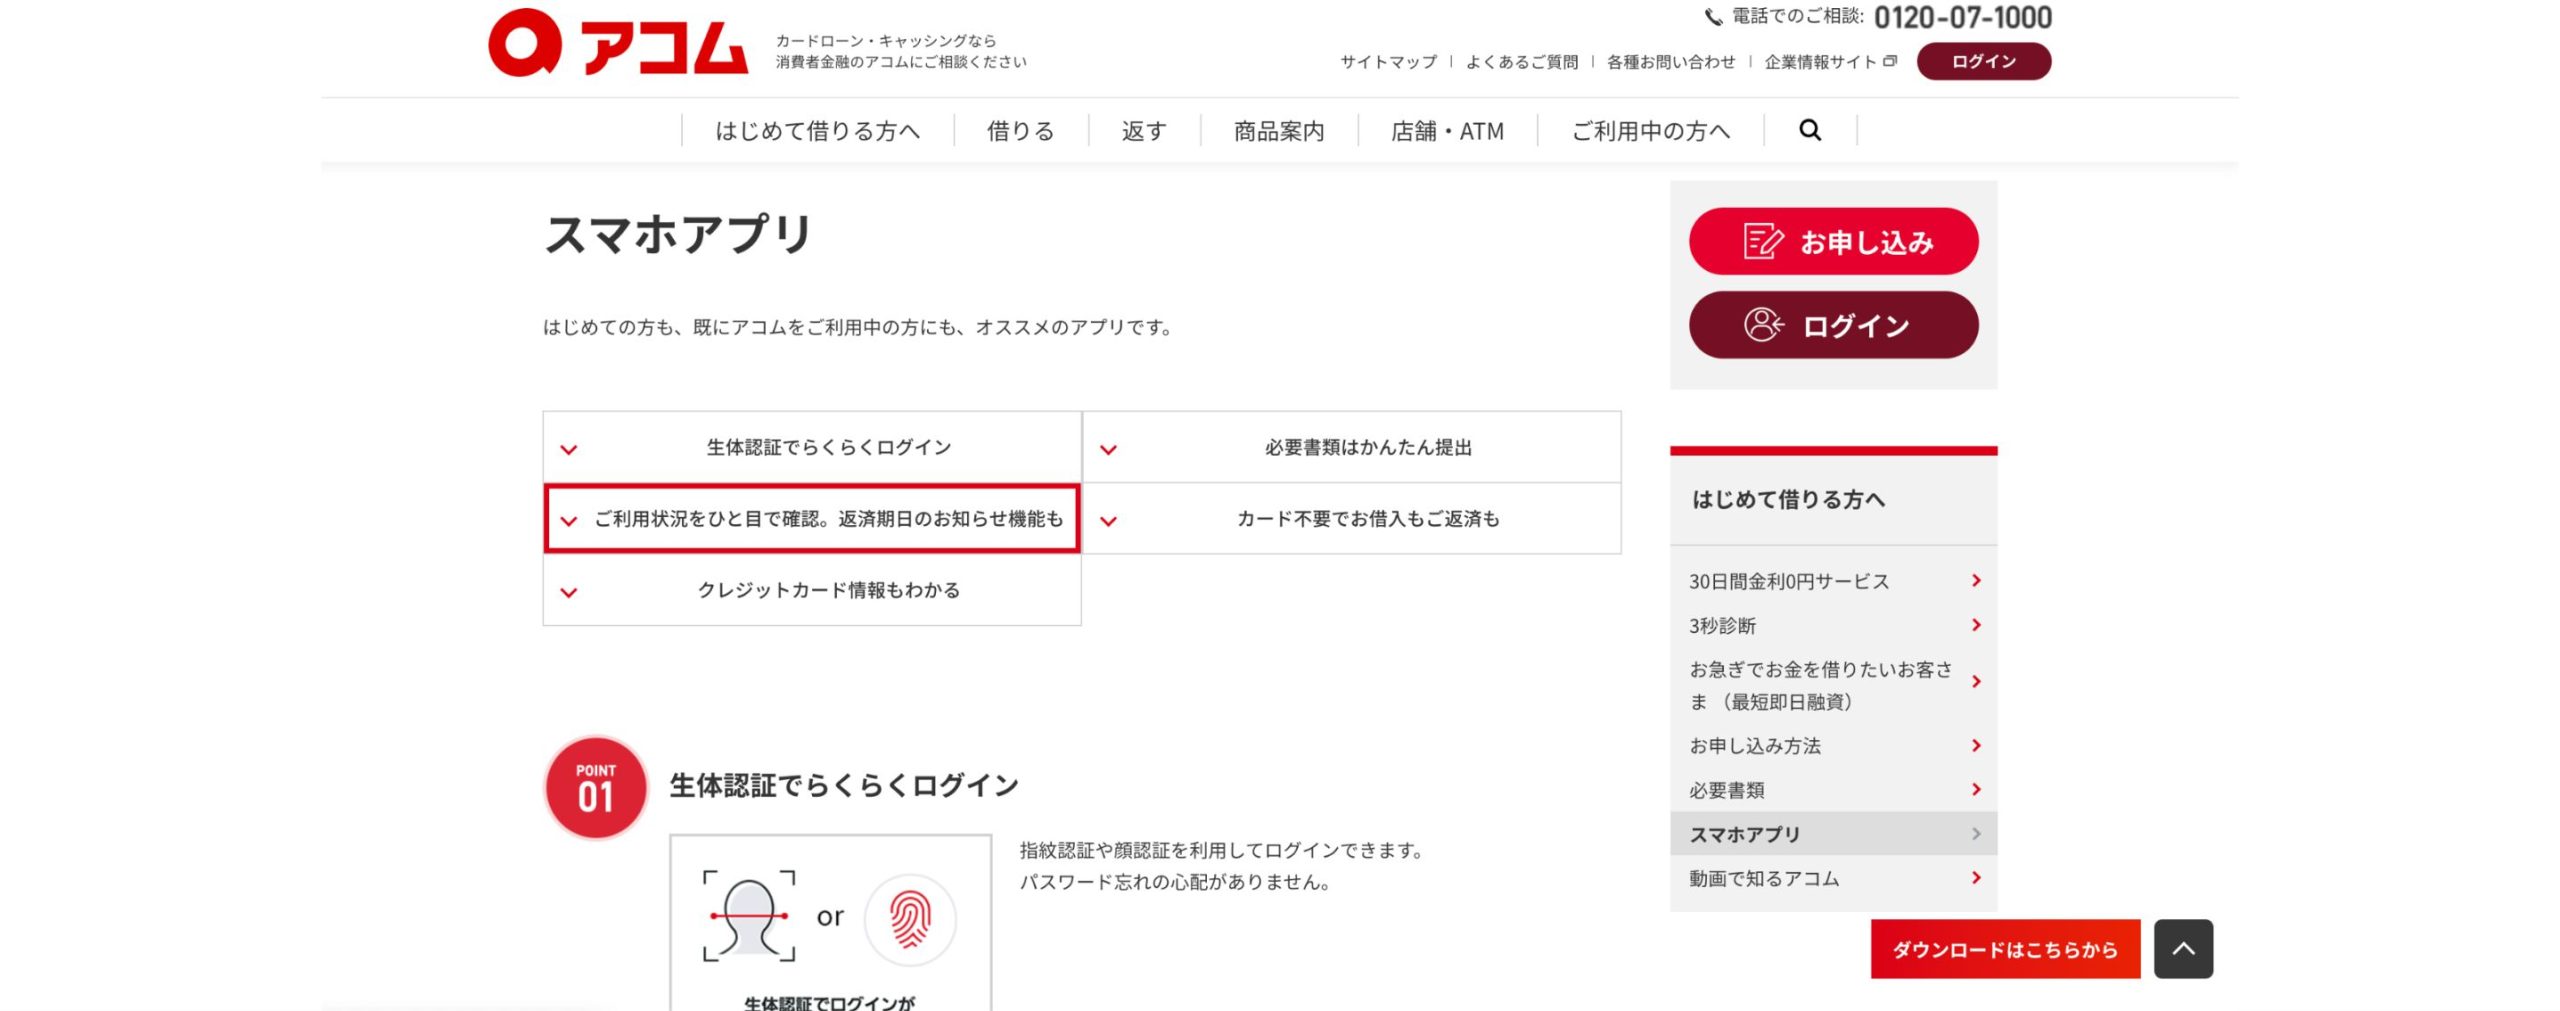
Task: Open 返す navigation menu
Action: click(1143, 131)
